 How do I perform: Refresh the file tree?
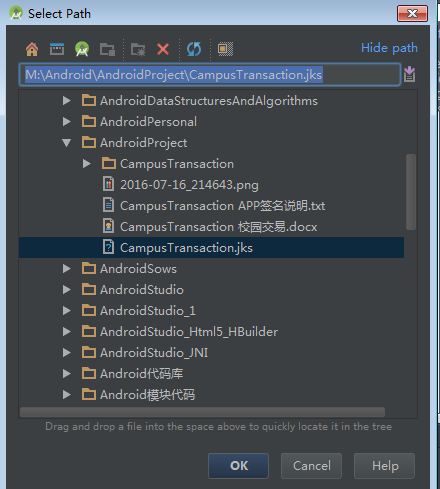pyautogui.click(x=194, y=49)
